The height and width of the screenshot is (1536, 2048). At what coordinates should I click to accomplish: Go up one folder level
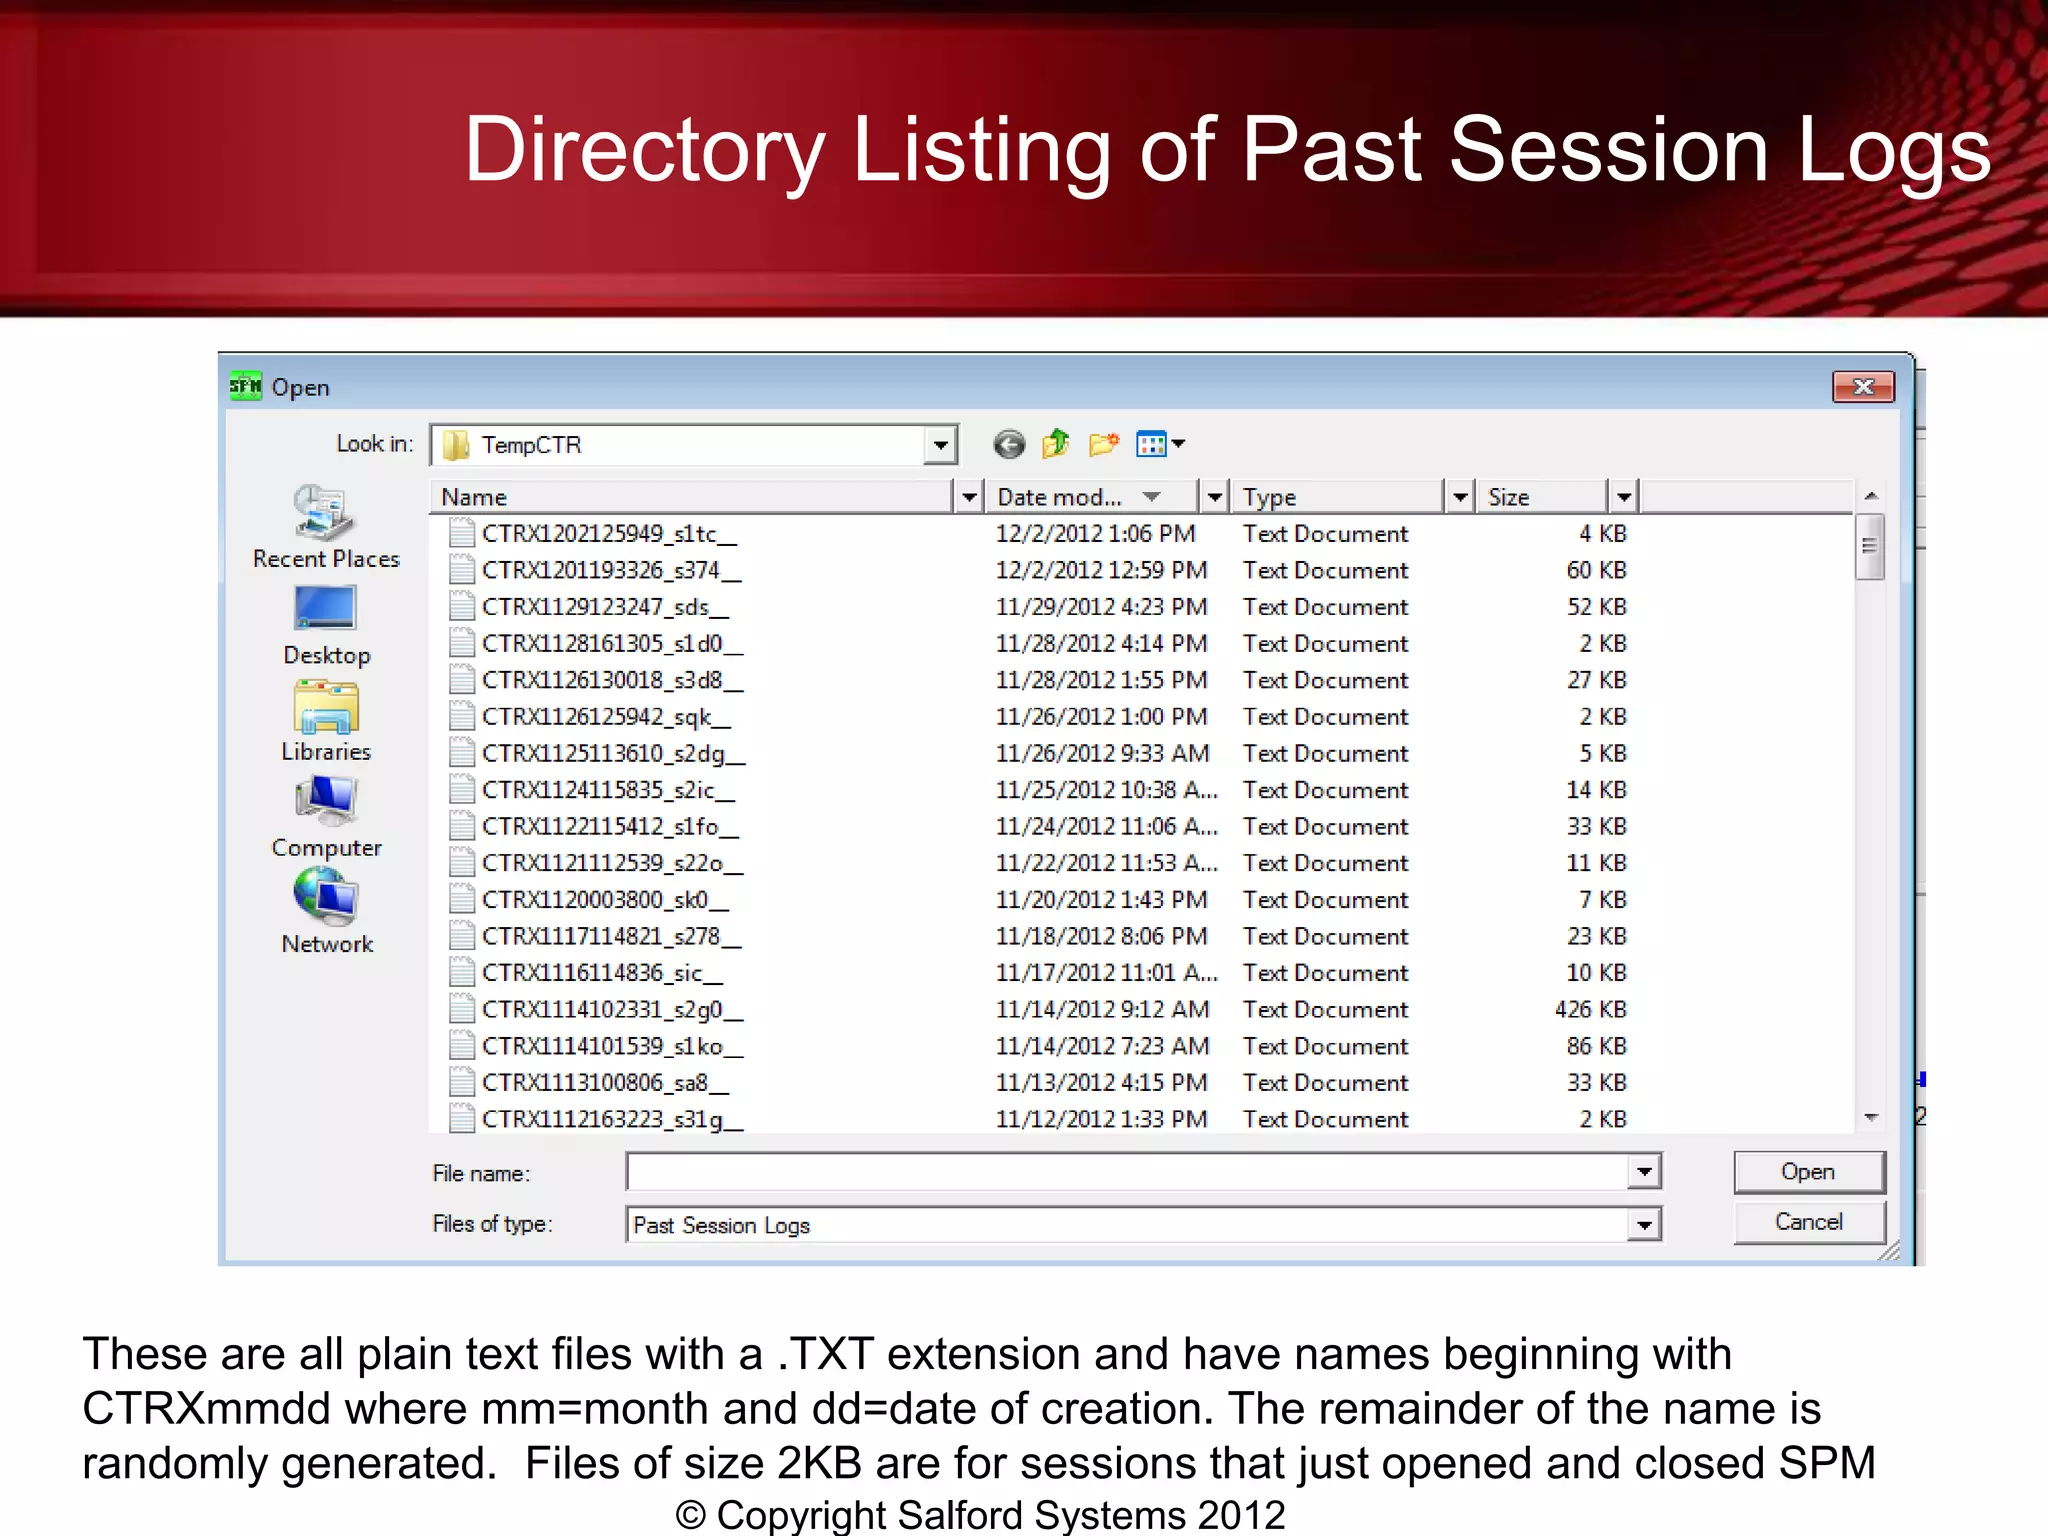[1056, 443]
